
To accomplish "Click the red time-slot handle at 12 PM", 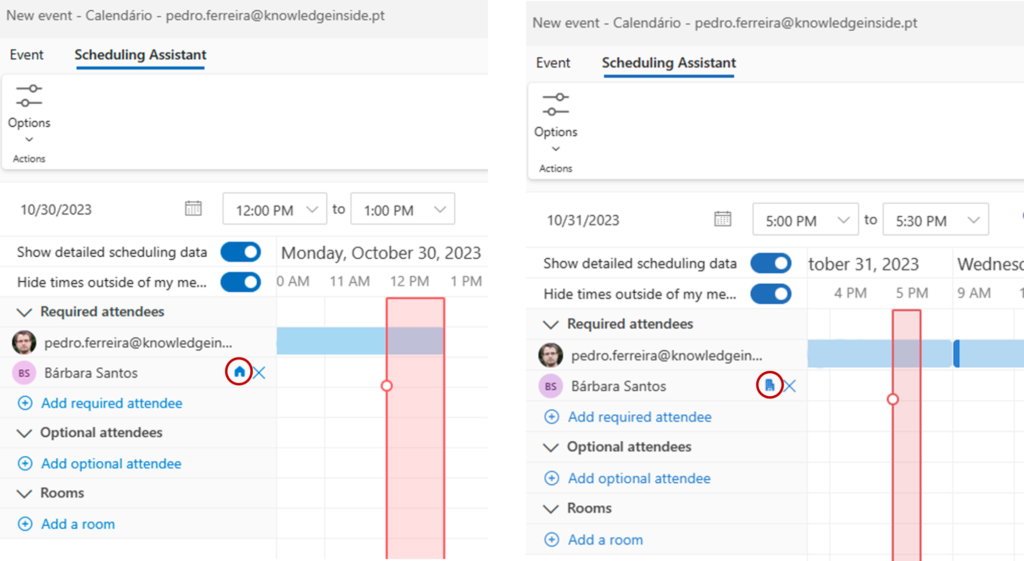I will point(387,385).
